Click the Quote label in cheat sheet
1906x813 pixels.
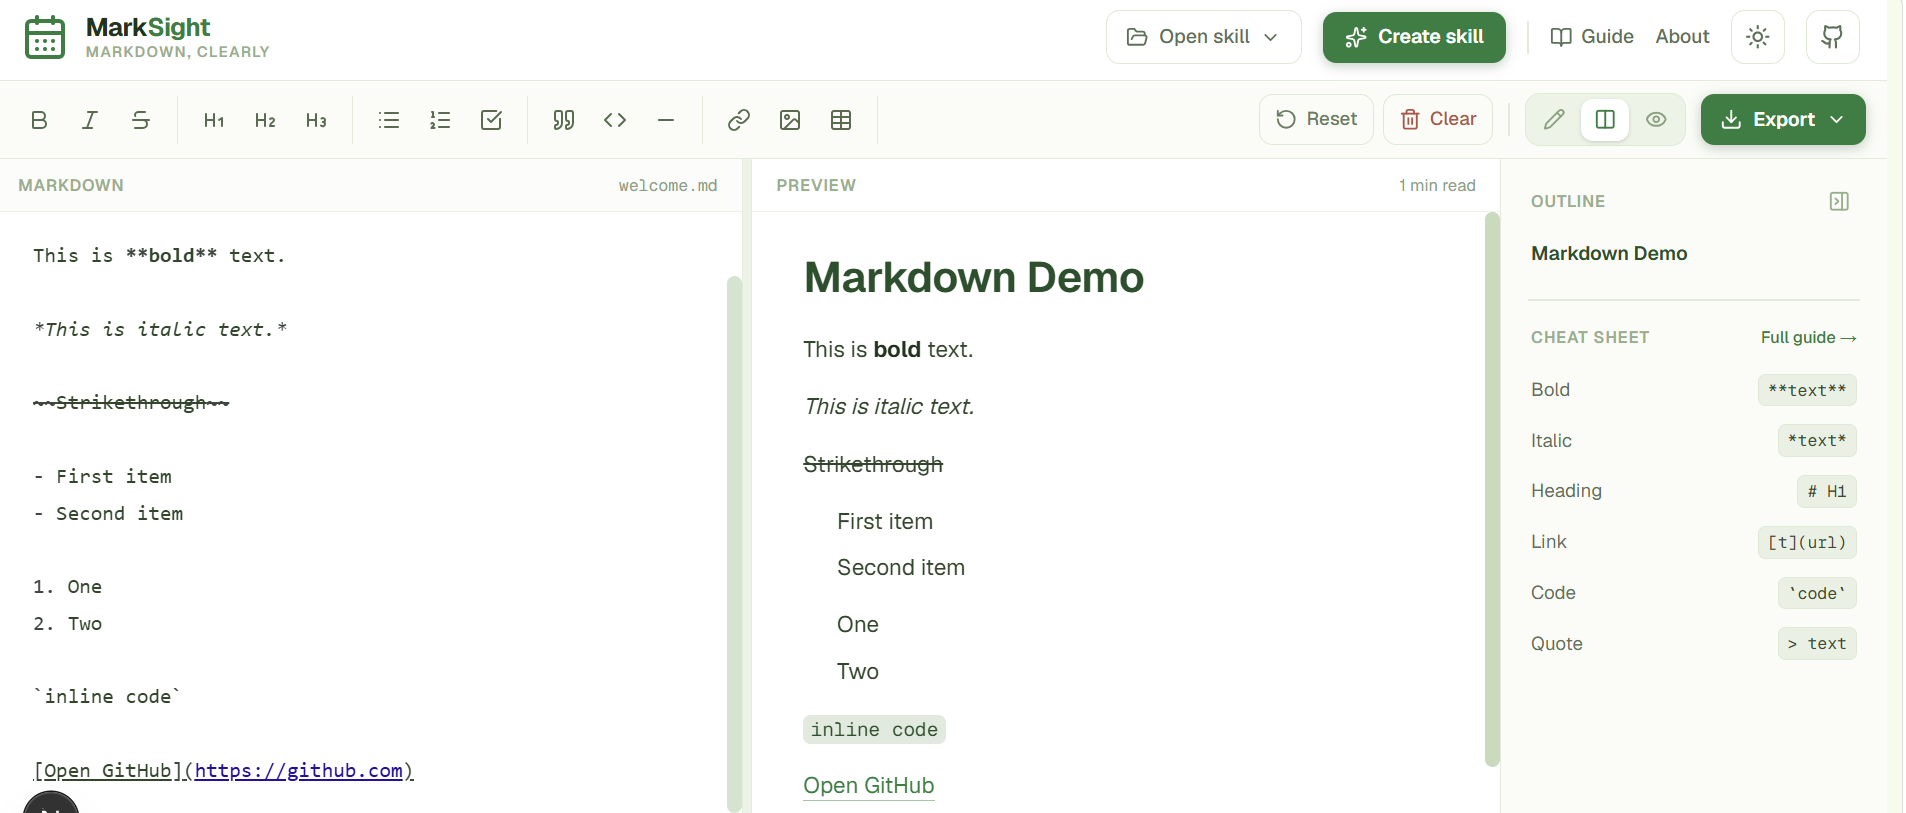1556,644
